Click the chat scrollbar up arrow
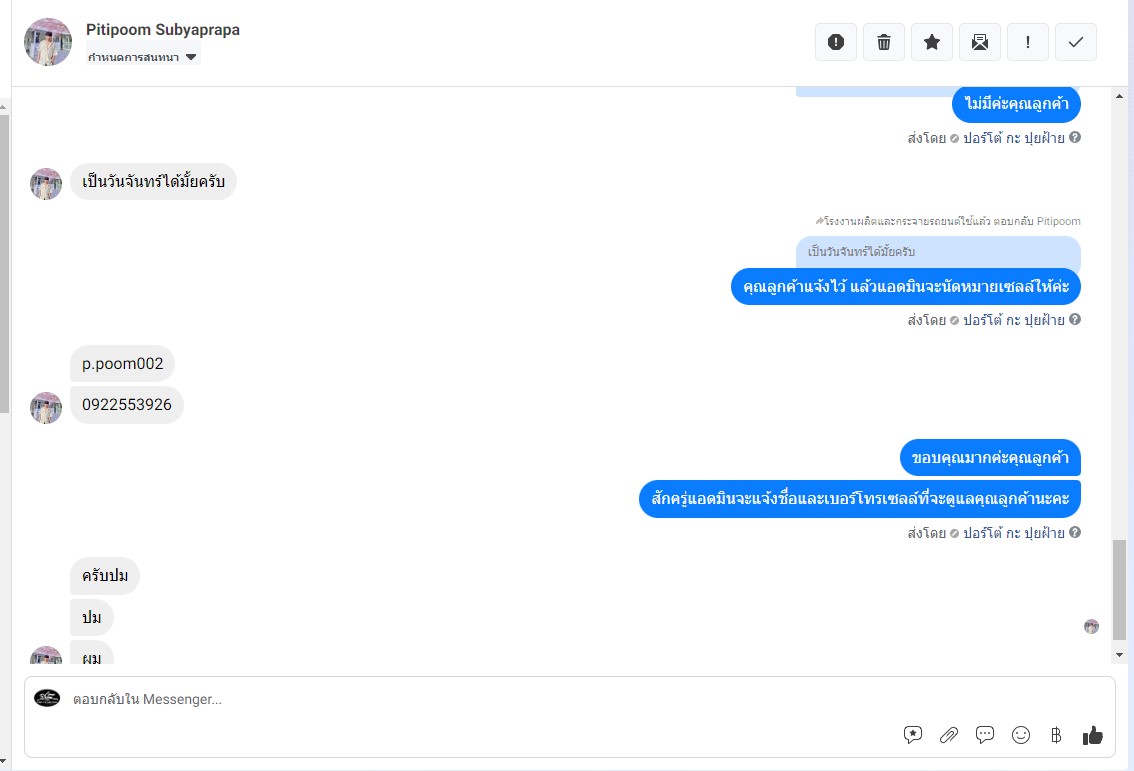 [x=1119, y=96]
